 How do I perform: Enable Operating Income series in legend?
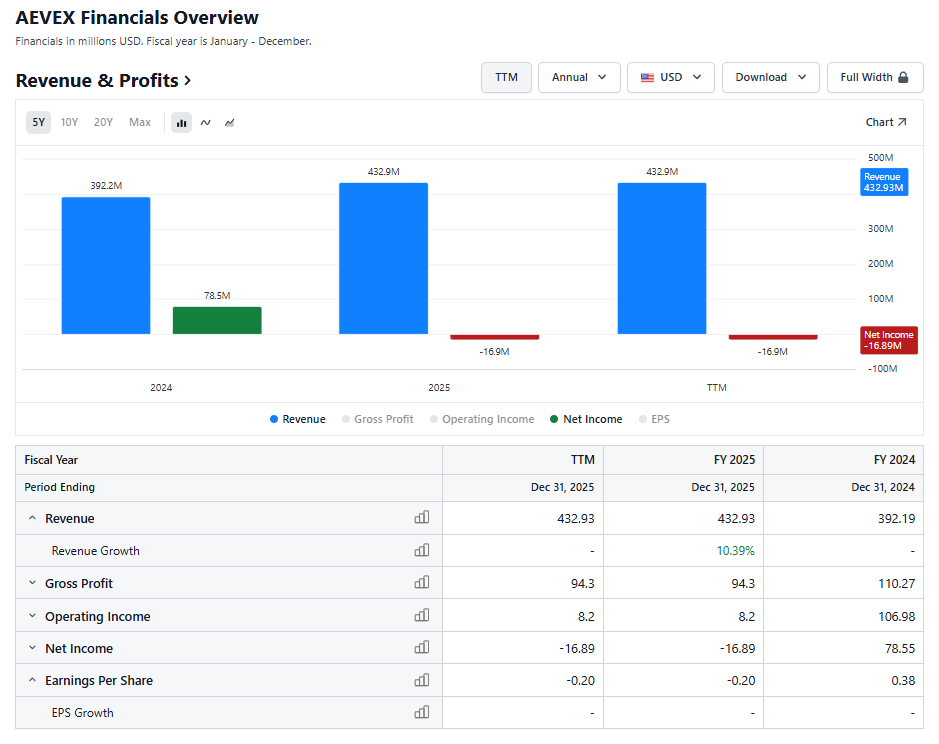[x=482, y=419]
